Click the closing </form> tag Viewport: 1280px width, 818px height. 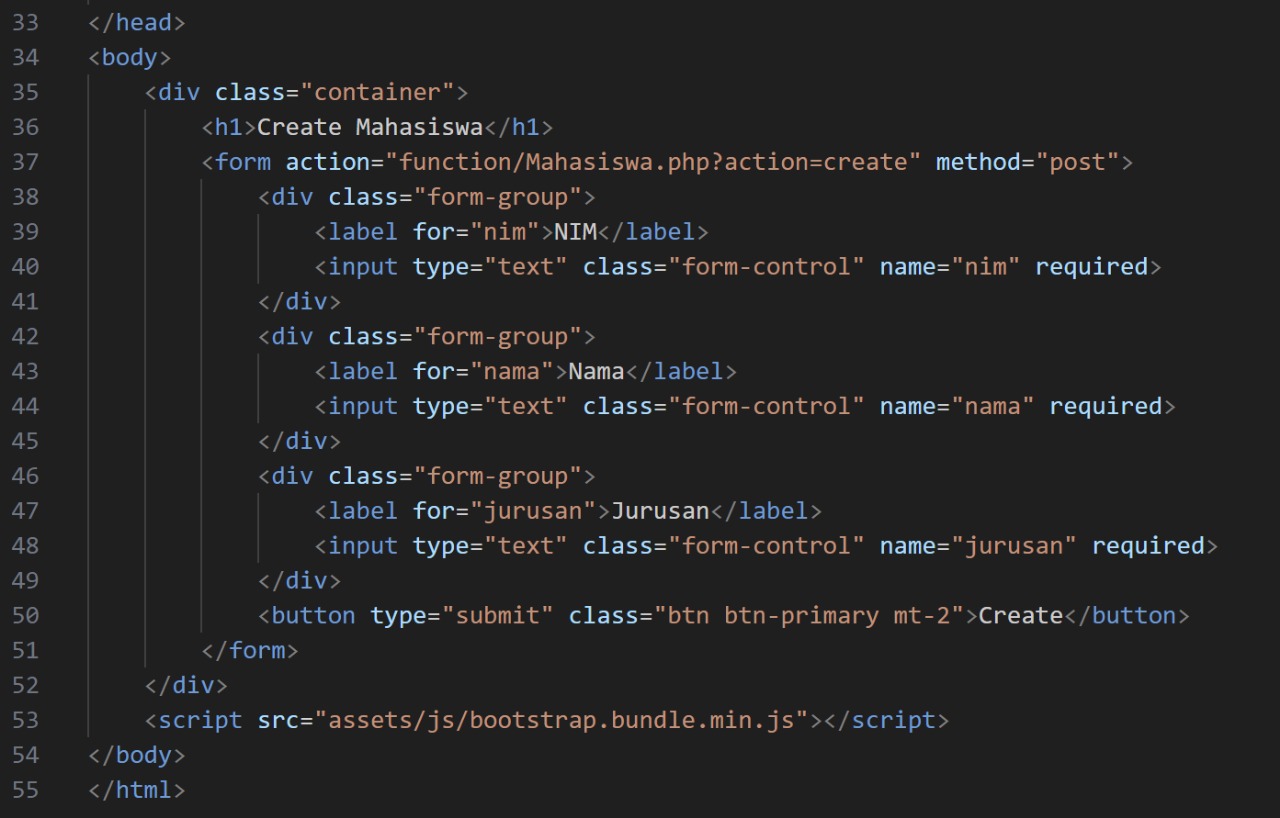click(x=250, y=650)
